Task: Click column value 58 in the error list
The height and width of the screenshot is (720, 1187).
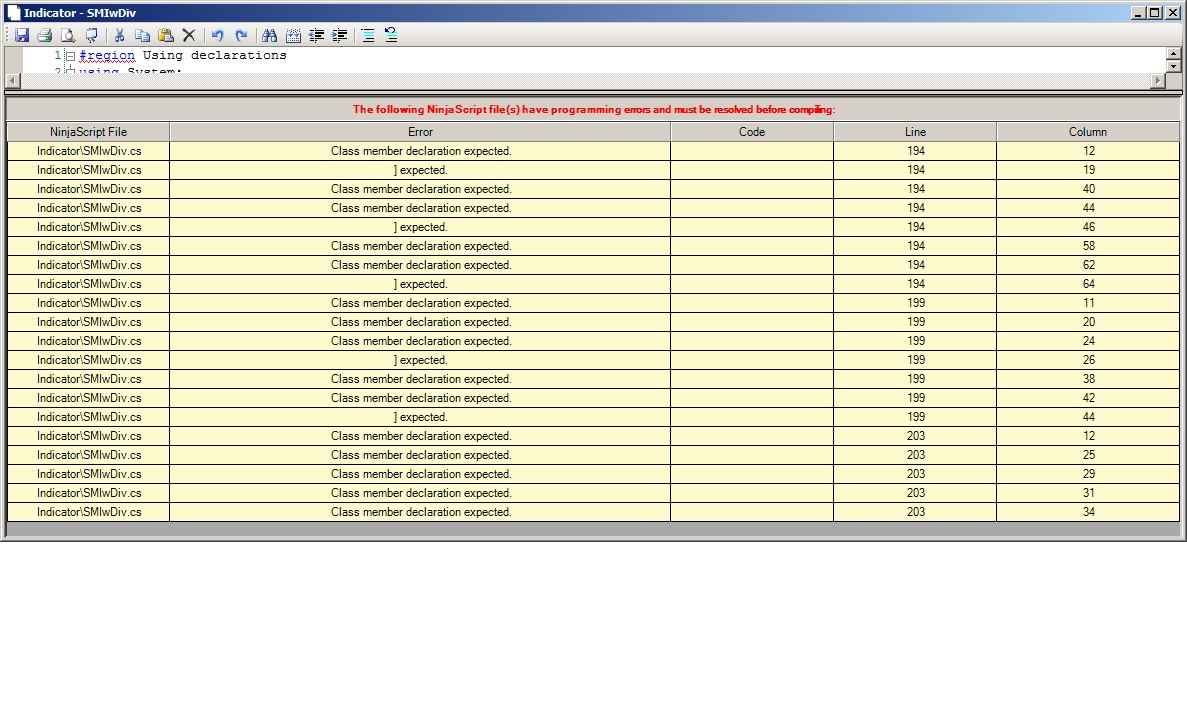Action: [x=1089, y=246]
